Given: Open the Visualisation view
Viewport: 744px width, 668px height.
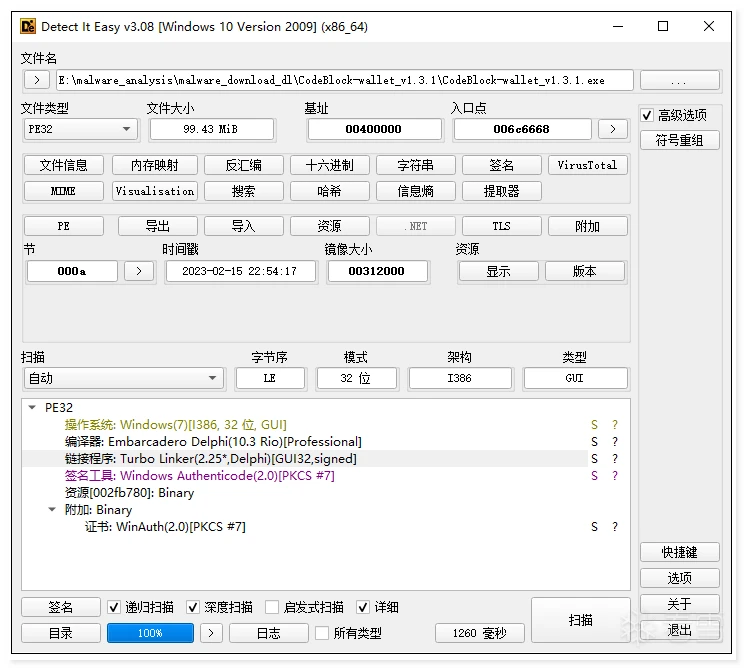Looking at the screenshot, I should pyautogui.click(x=155, y=191).
